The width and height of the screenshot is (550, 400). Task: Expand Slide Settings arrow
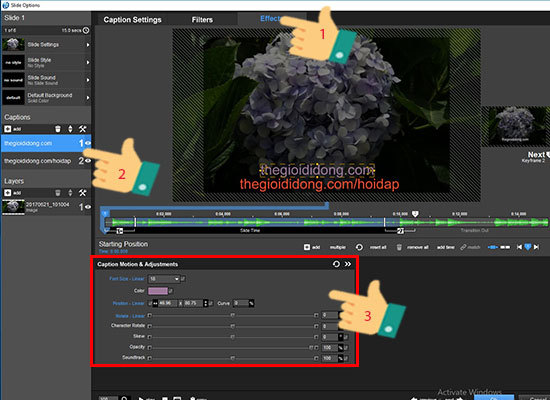coord(88,45)
